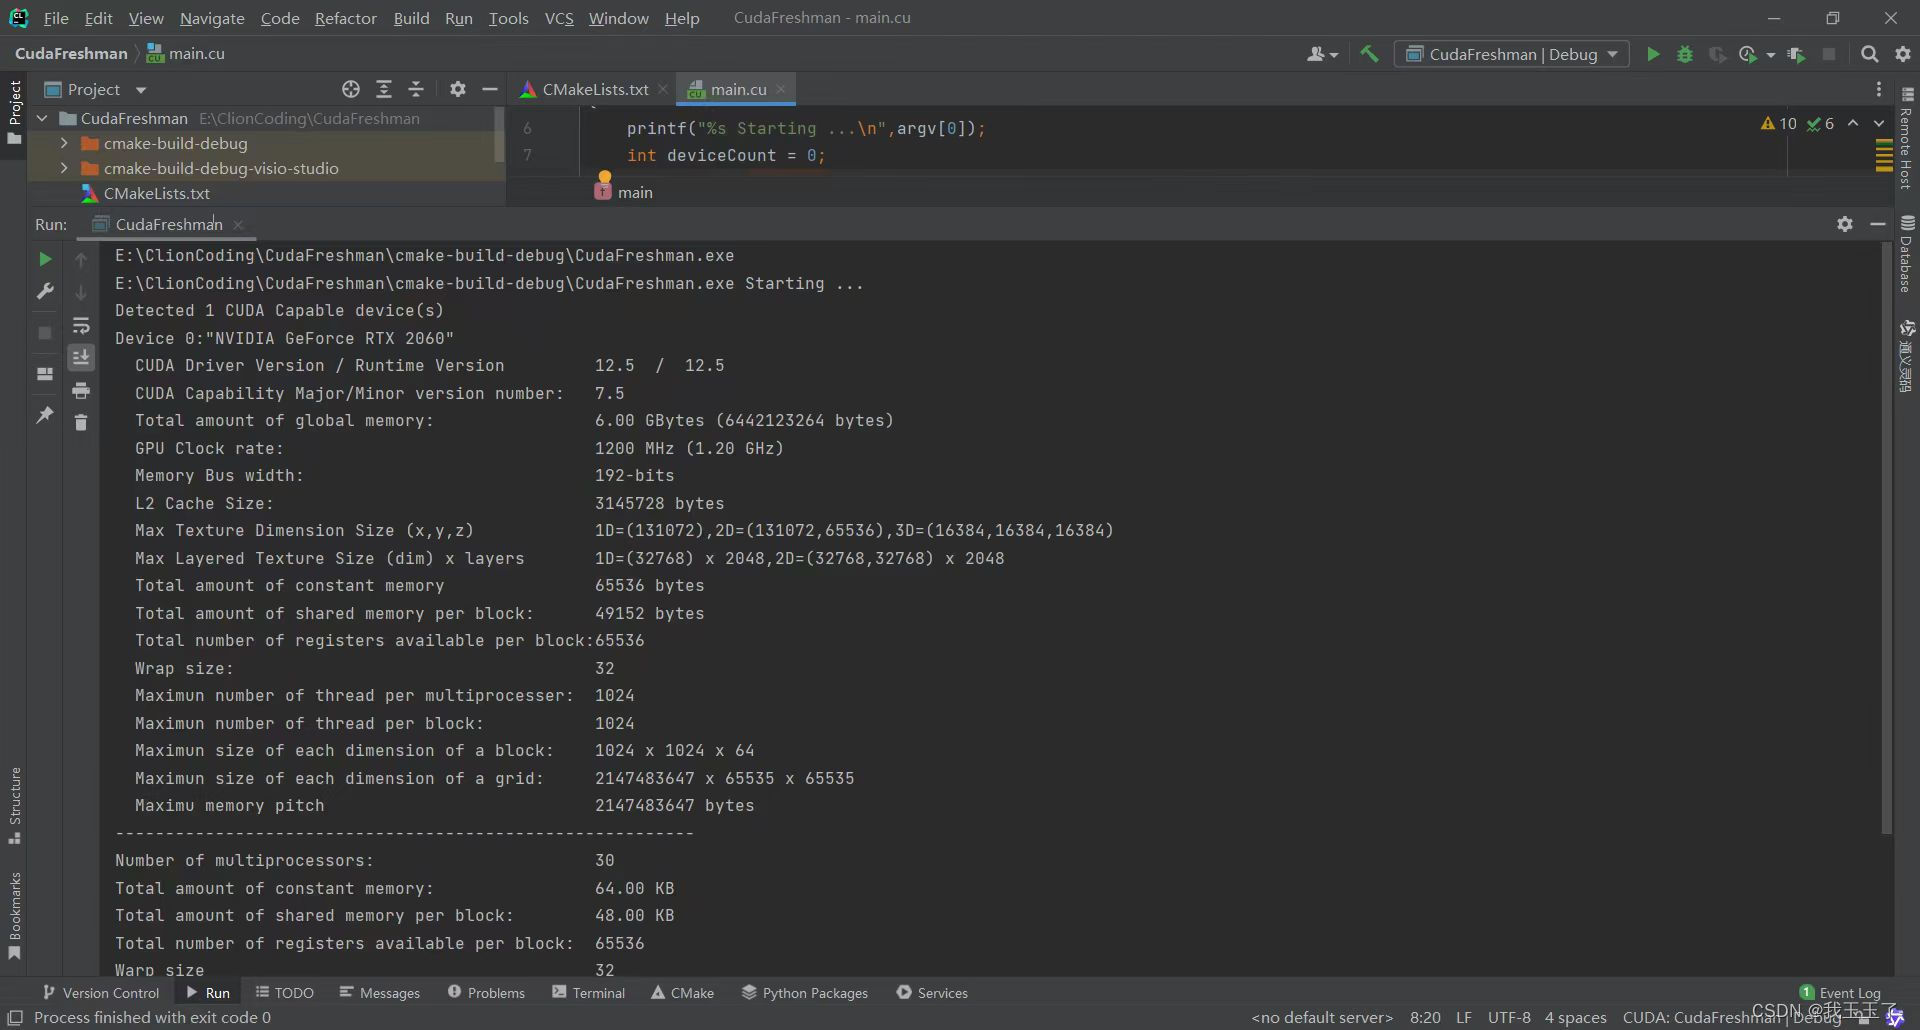Open Problems tool window
This screenshot has height=1030, width=1920.
click(x=486, y=992)
